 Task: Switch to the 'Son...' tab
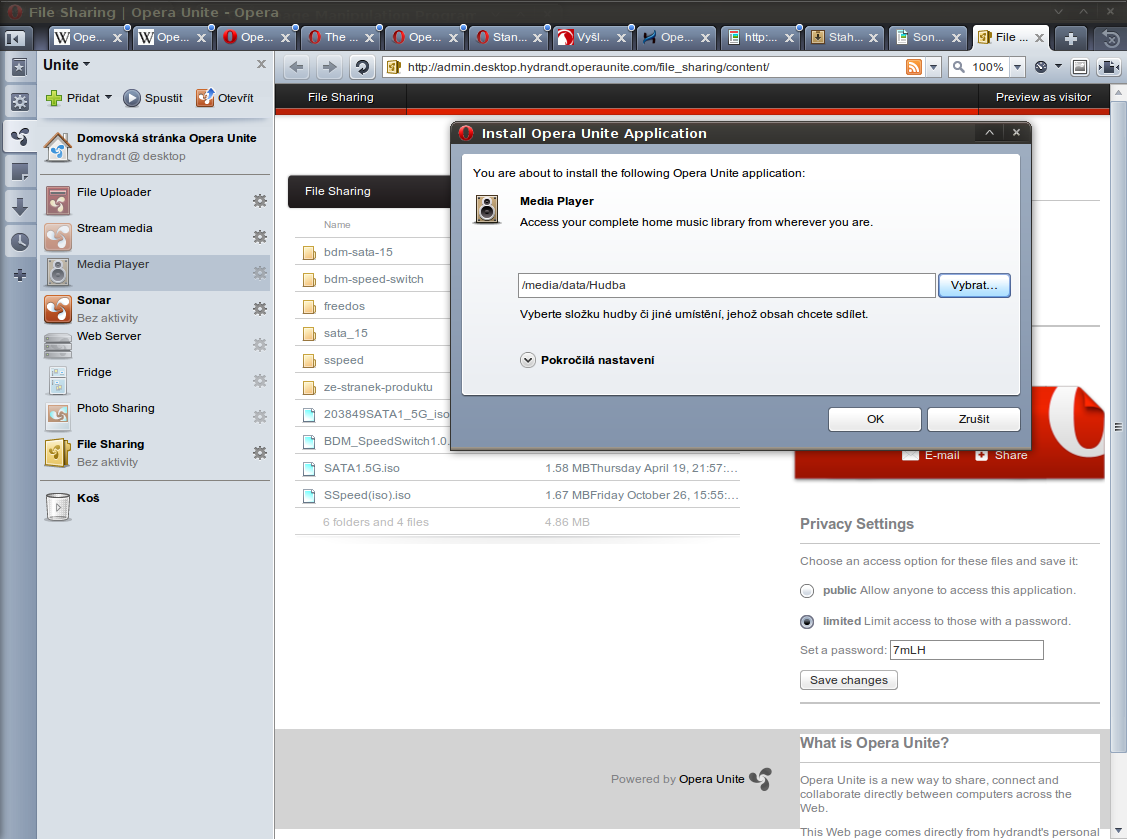click(929, 37)
